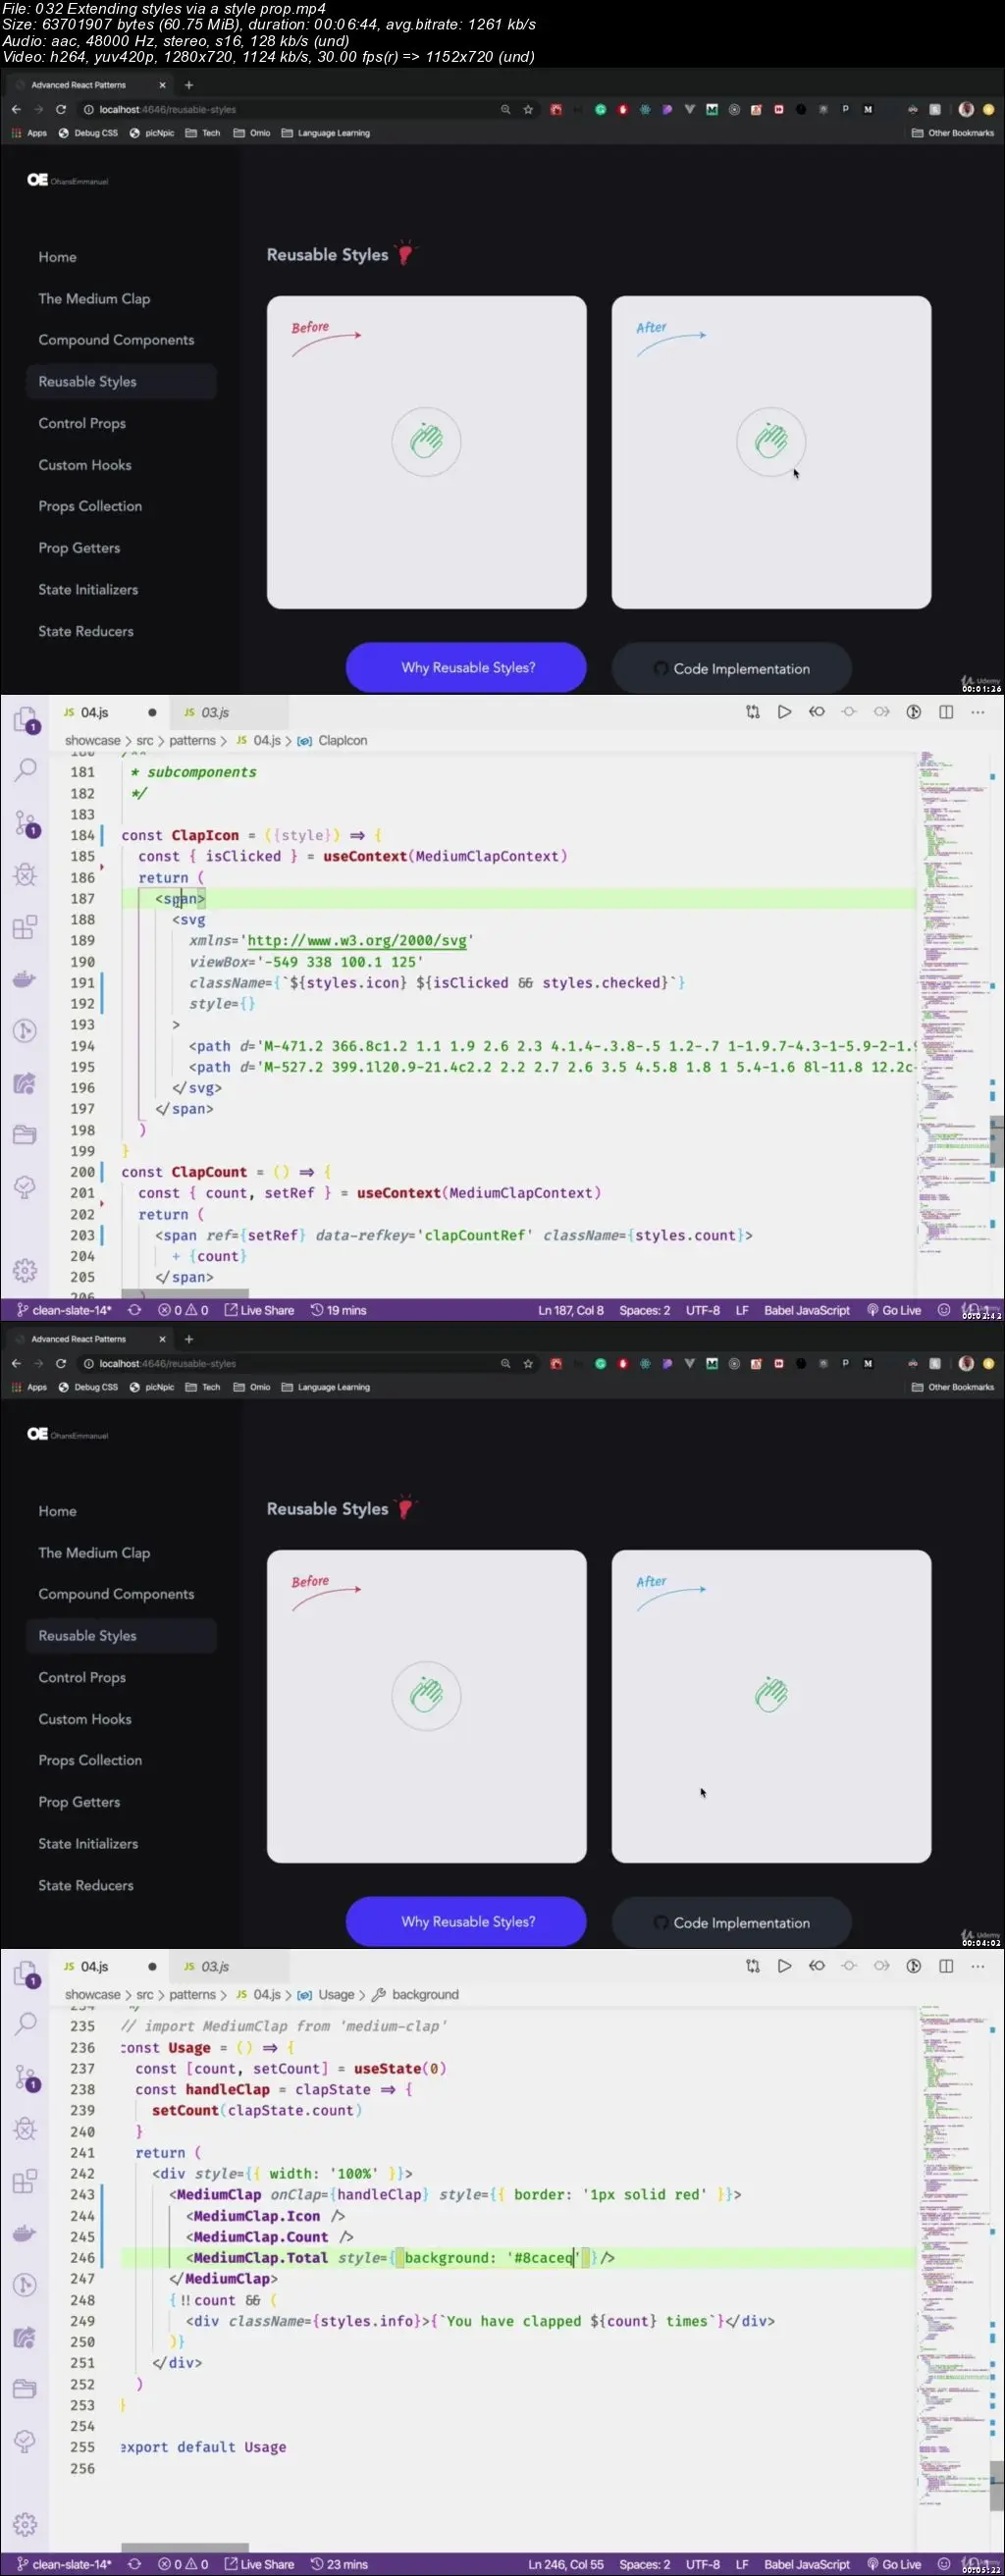Click 'Ln 246, Col 55' in status bar

566,2564
